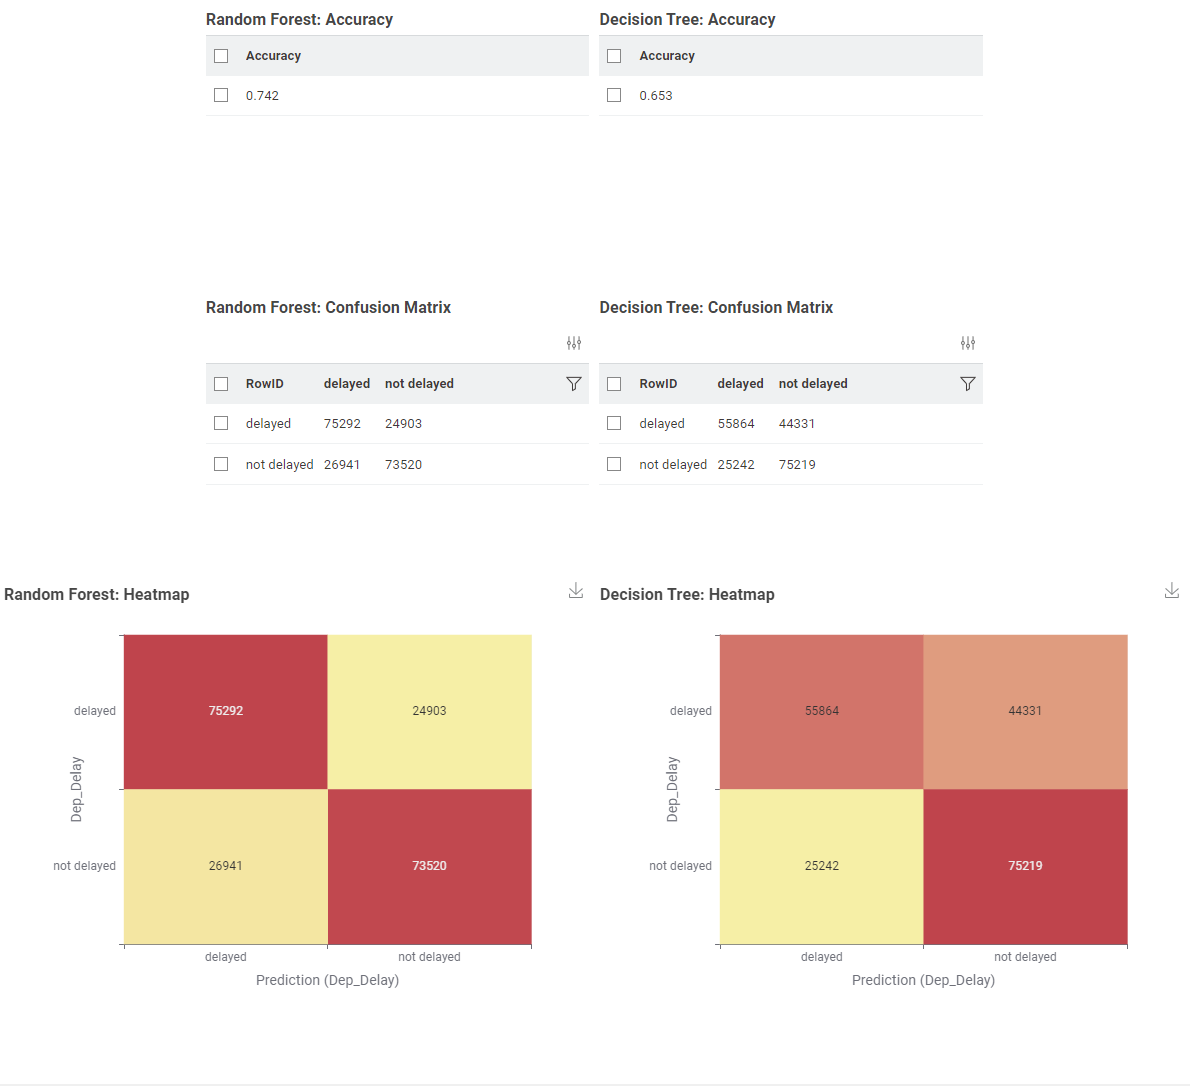Click Decision Tree confusion matrix filter icon
Screen dimensions: 1190x1086
click(968, 384)
